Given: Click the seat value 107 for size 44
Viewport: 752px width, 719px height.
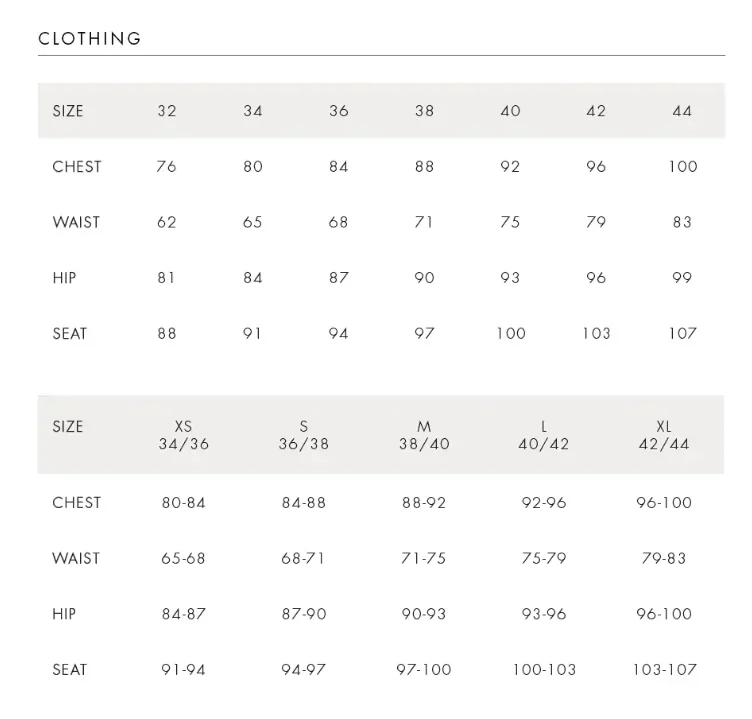Looking at the screenshot, I should pyautogui.click(x=683, y=333).
